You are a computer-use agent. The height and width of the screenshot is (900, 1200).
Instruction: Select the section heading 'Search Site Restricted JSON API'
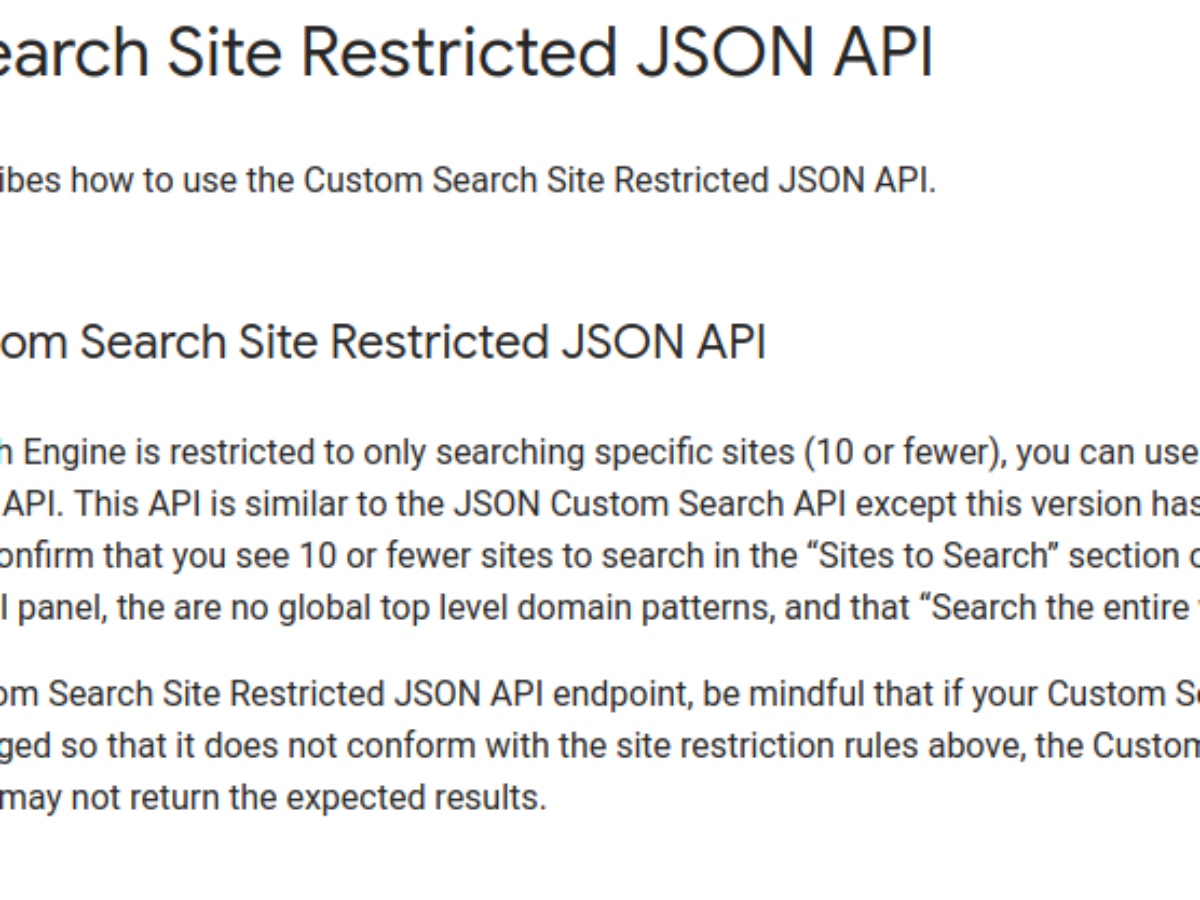click(383, 342)
